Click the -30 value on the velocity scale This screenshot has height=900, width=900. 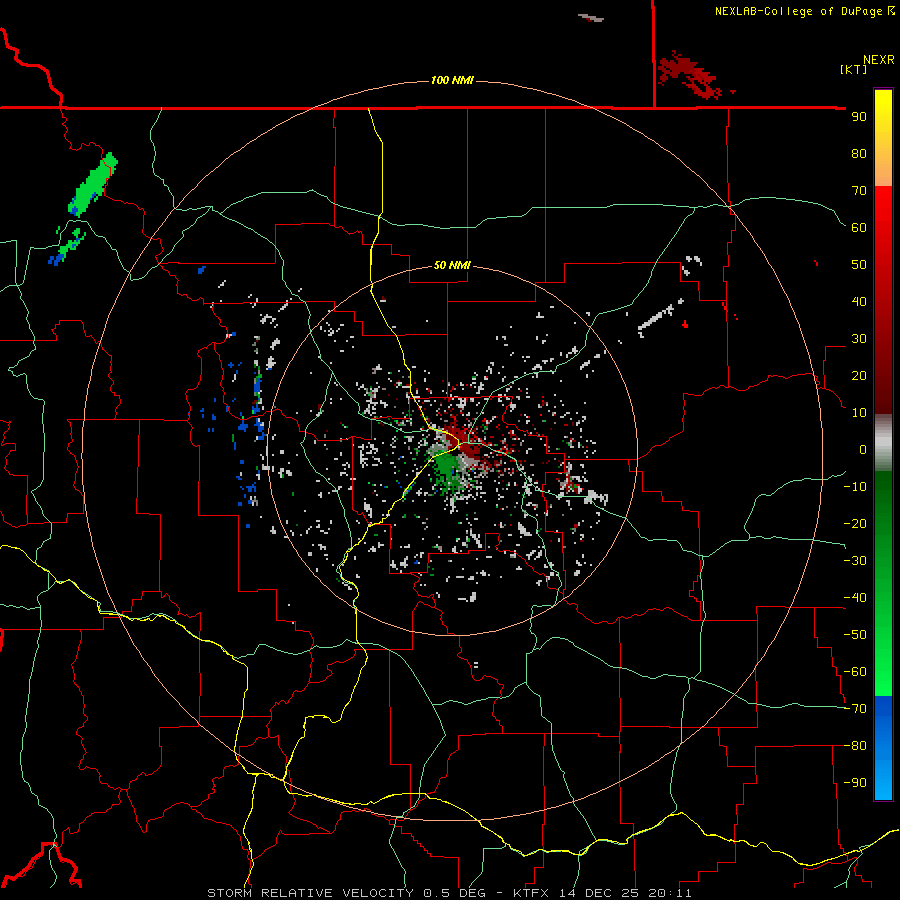[855, 561]
